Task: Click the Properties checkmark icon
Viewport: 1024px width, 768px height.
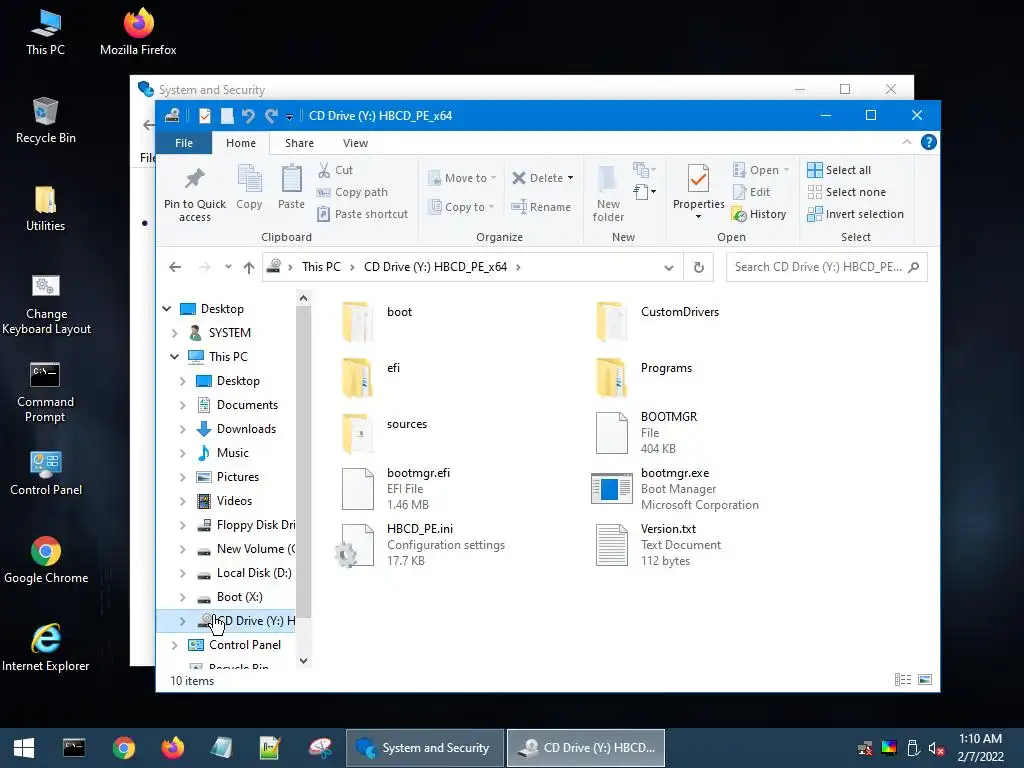Action: coord(698,179)
